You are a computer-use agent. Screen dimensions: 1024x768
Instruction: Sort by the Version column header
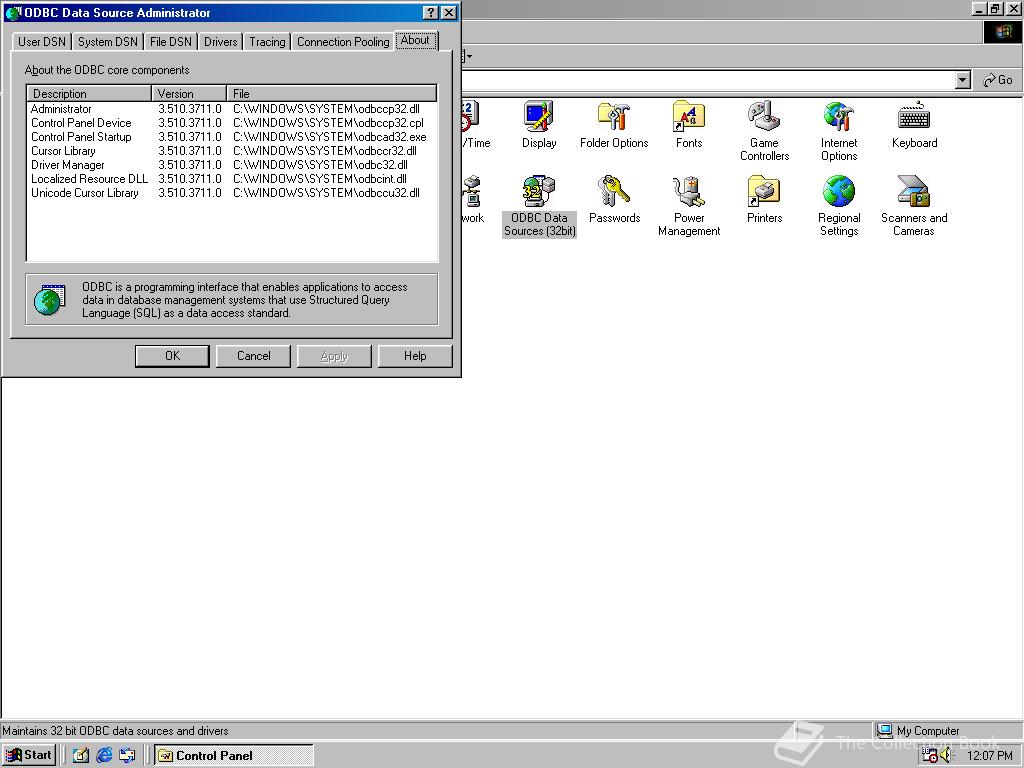click(x=189, y=93)
